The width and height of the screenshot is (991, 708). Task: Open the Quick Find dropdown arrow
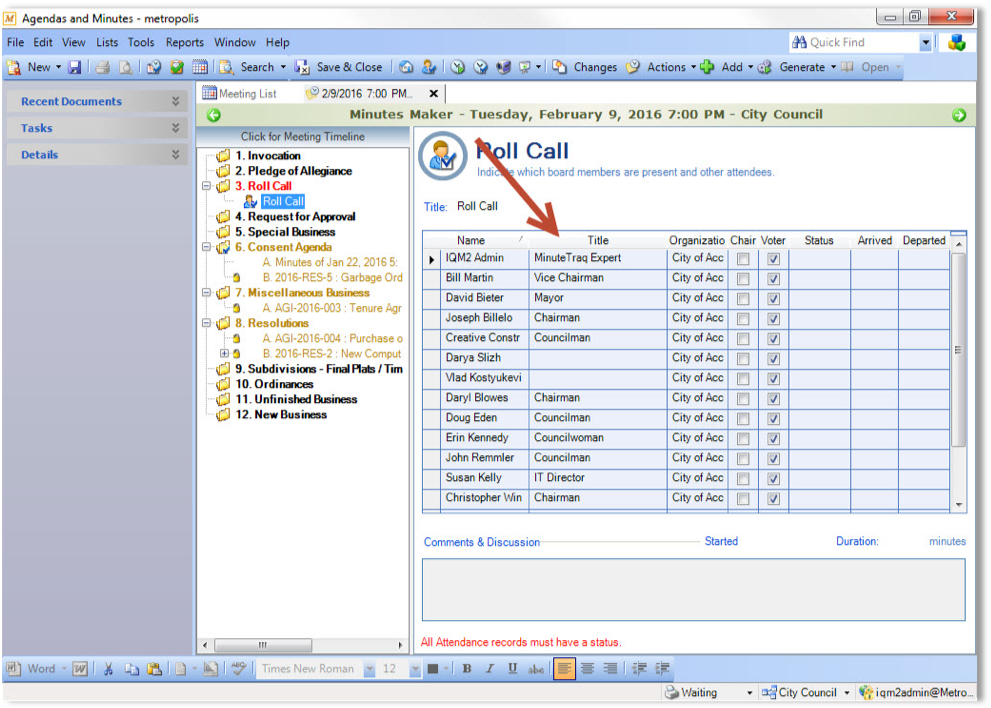pos(925,43)
